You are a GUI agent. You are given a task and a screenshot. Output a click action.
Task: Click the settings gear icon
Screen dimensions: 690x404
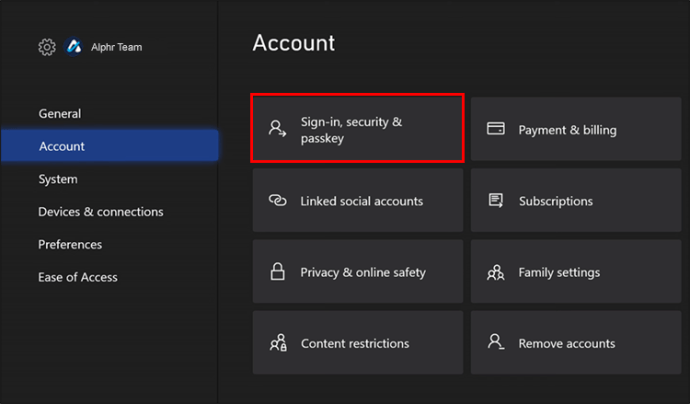click(47, 47)
